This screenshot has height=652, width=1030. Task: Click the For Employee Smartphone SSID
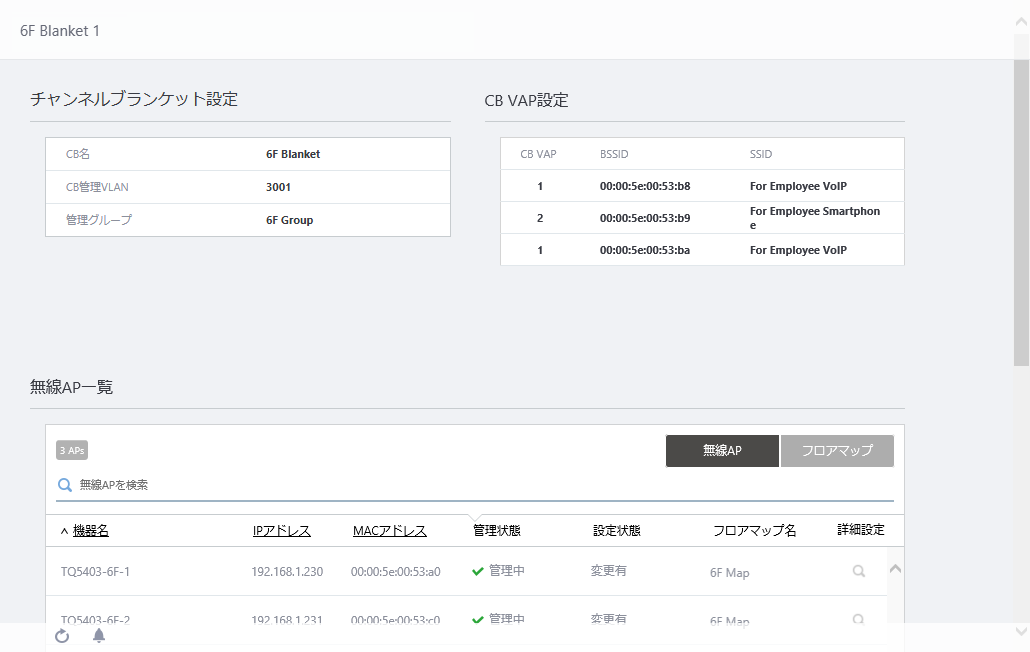[x=815, y=218]
